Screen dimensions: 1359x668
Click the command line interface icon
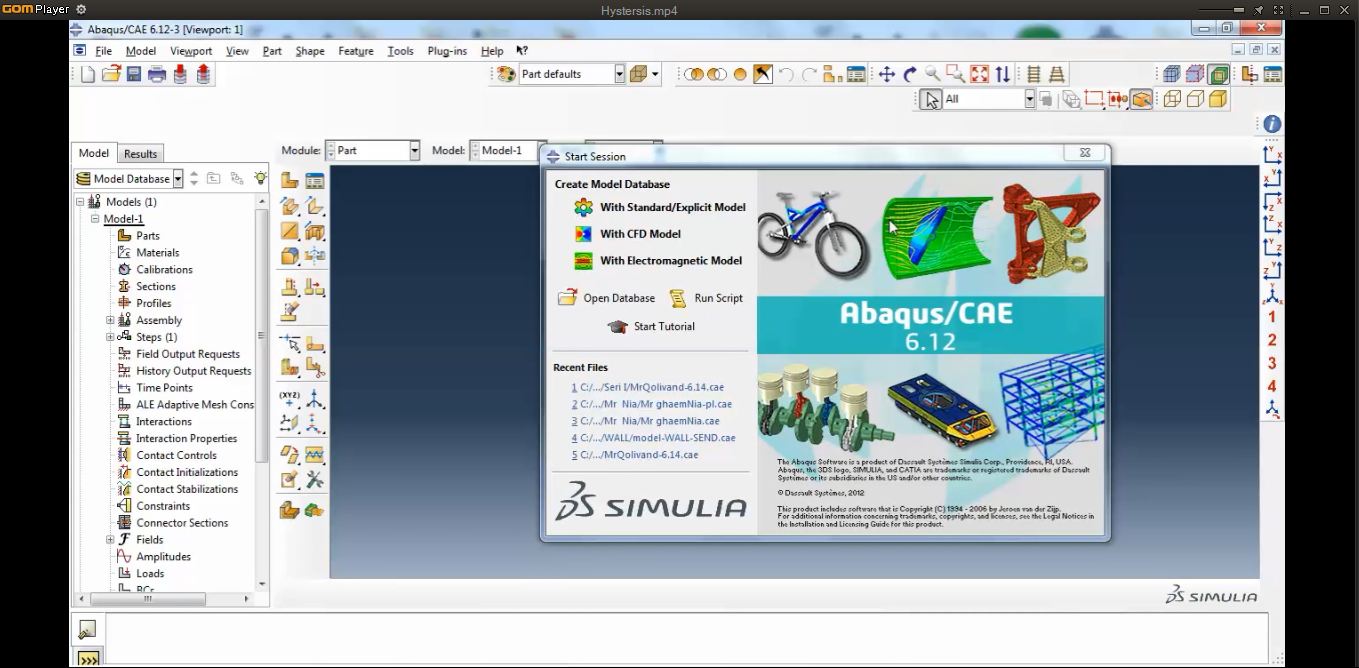[88, 659]
